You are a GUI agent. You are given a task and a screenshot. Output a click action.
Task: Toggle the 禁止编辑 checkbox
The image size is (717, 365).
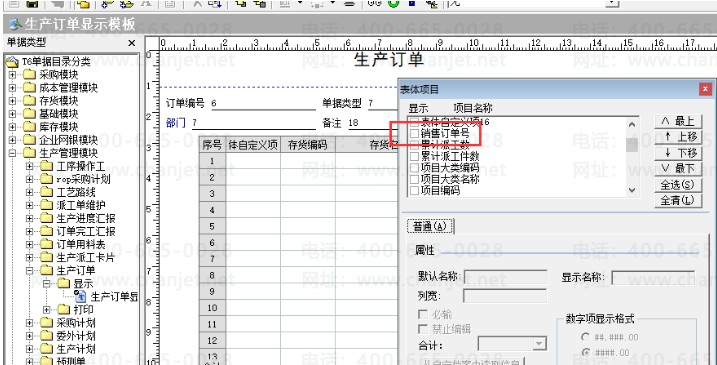click(x=423, y=329)
